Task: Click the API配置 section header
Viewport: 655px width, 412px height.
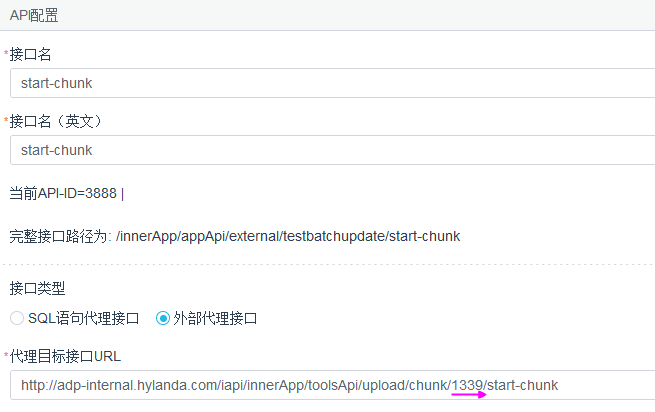Action: pyautogui.click(x=34, y=14)
